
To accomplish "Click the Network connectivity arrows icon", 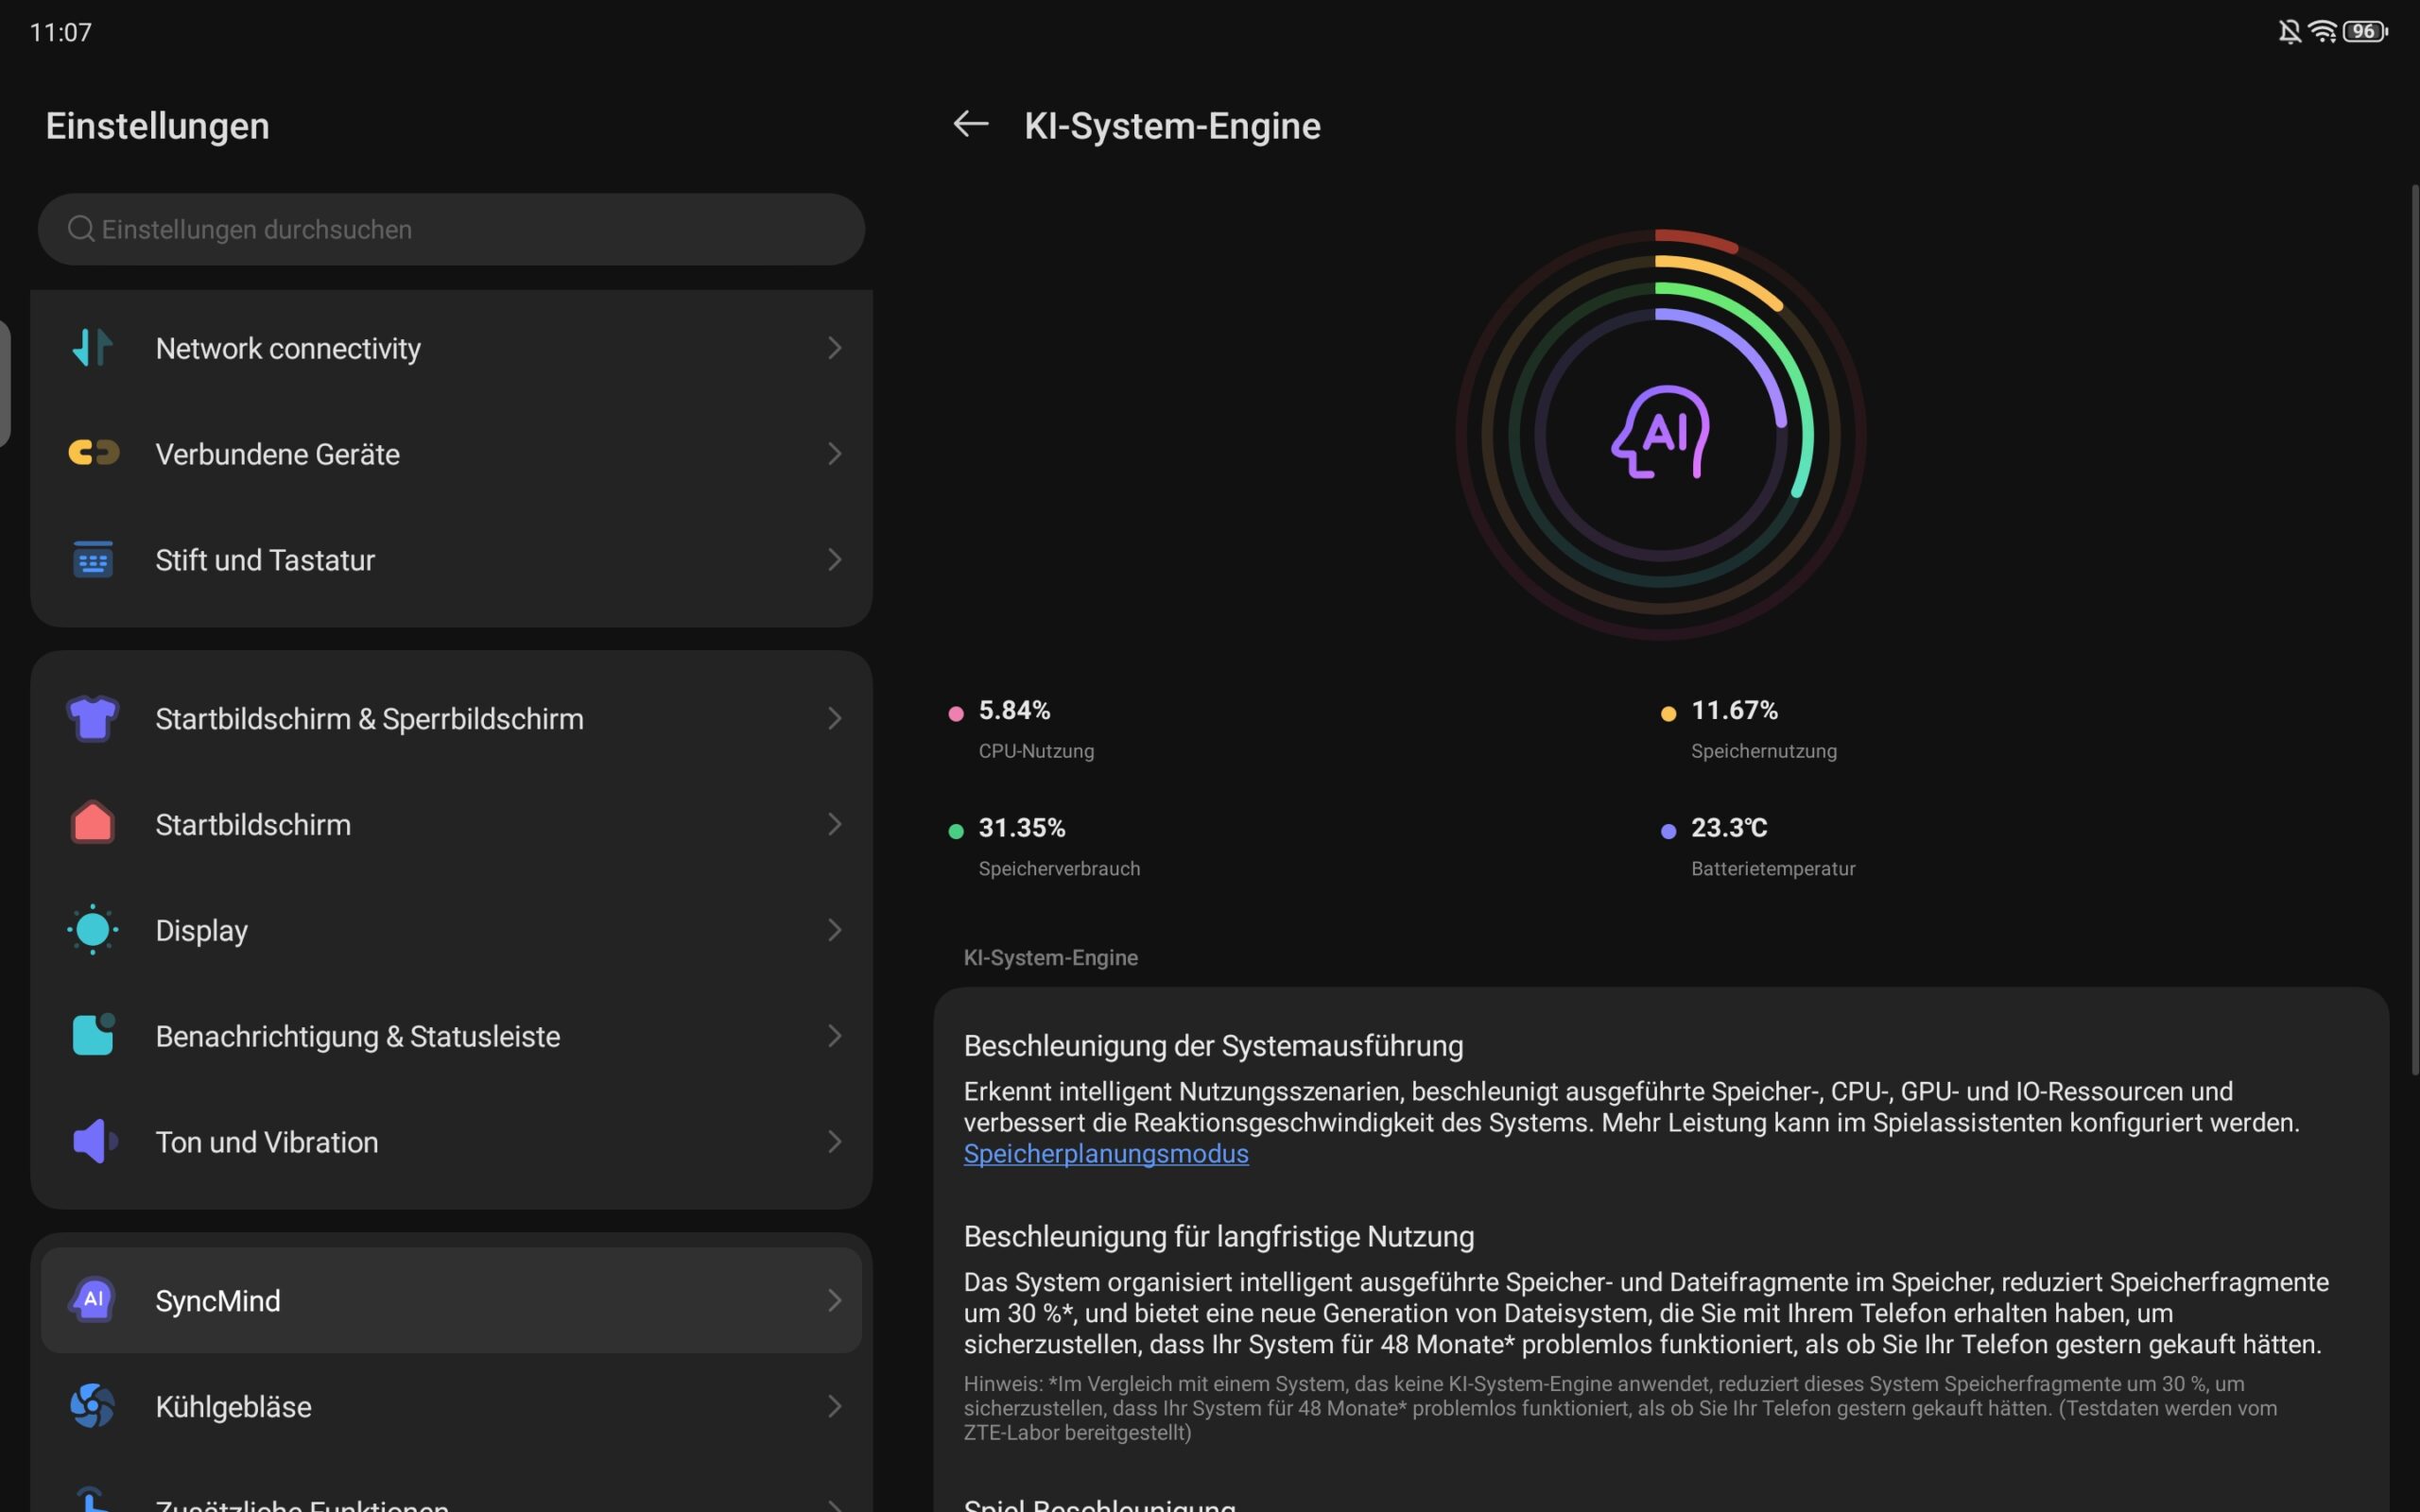I will (92, 348).
